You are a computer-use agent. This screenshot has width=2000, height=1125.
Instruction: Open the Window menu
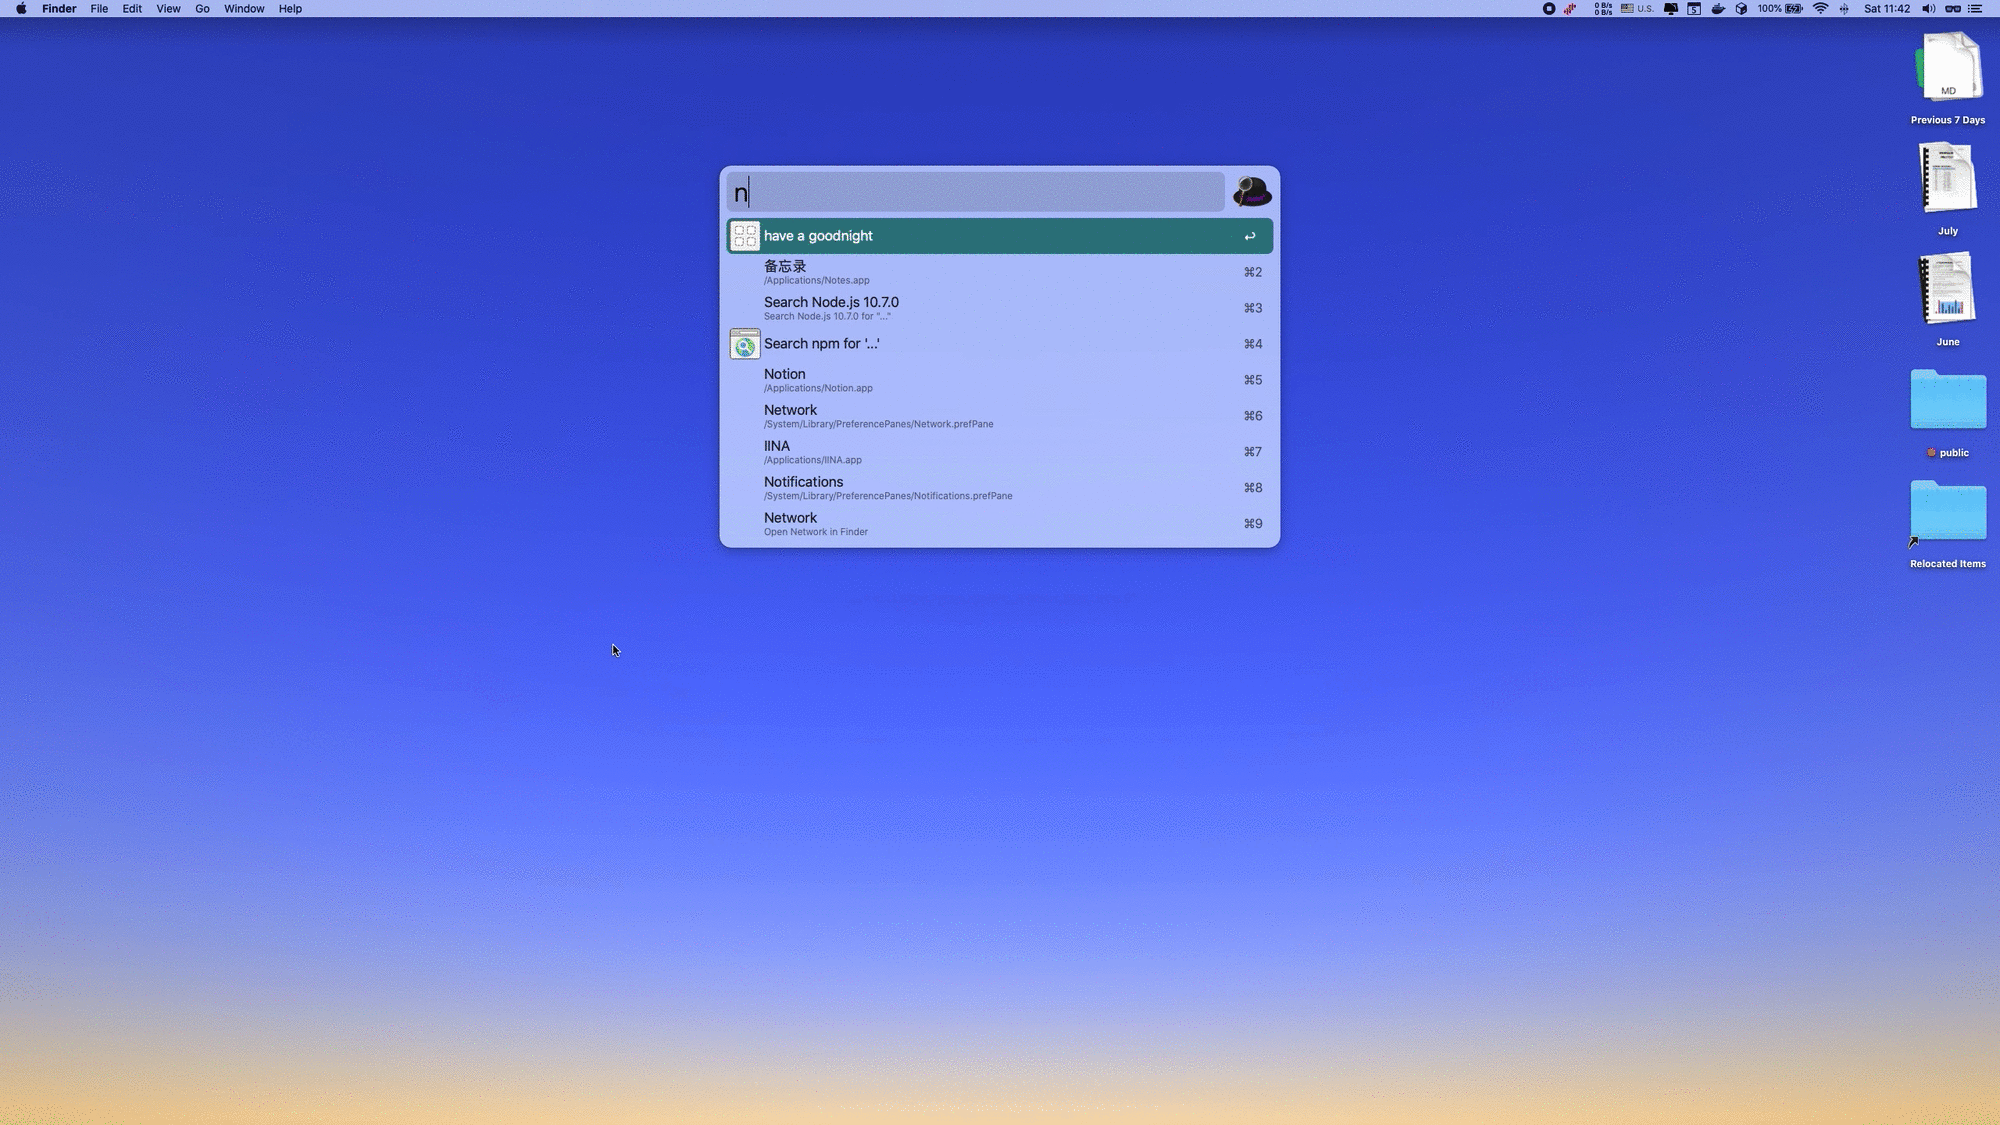(x=244, y=9)
